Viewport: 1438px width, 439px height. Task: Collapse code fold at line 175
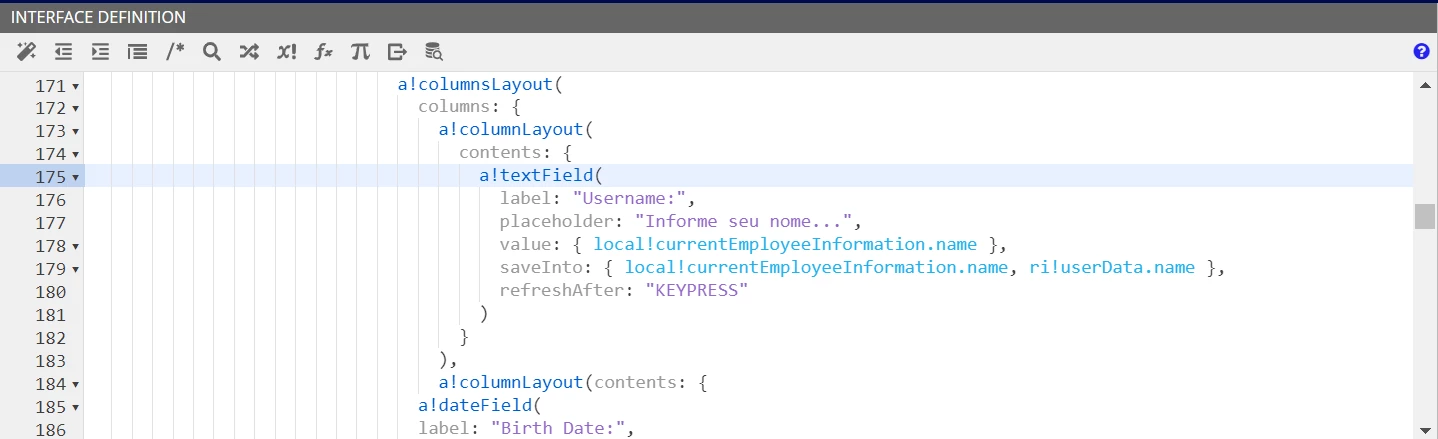click(75, 178)
